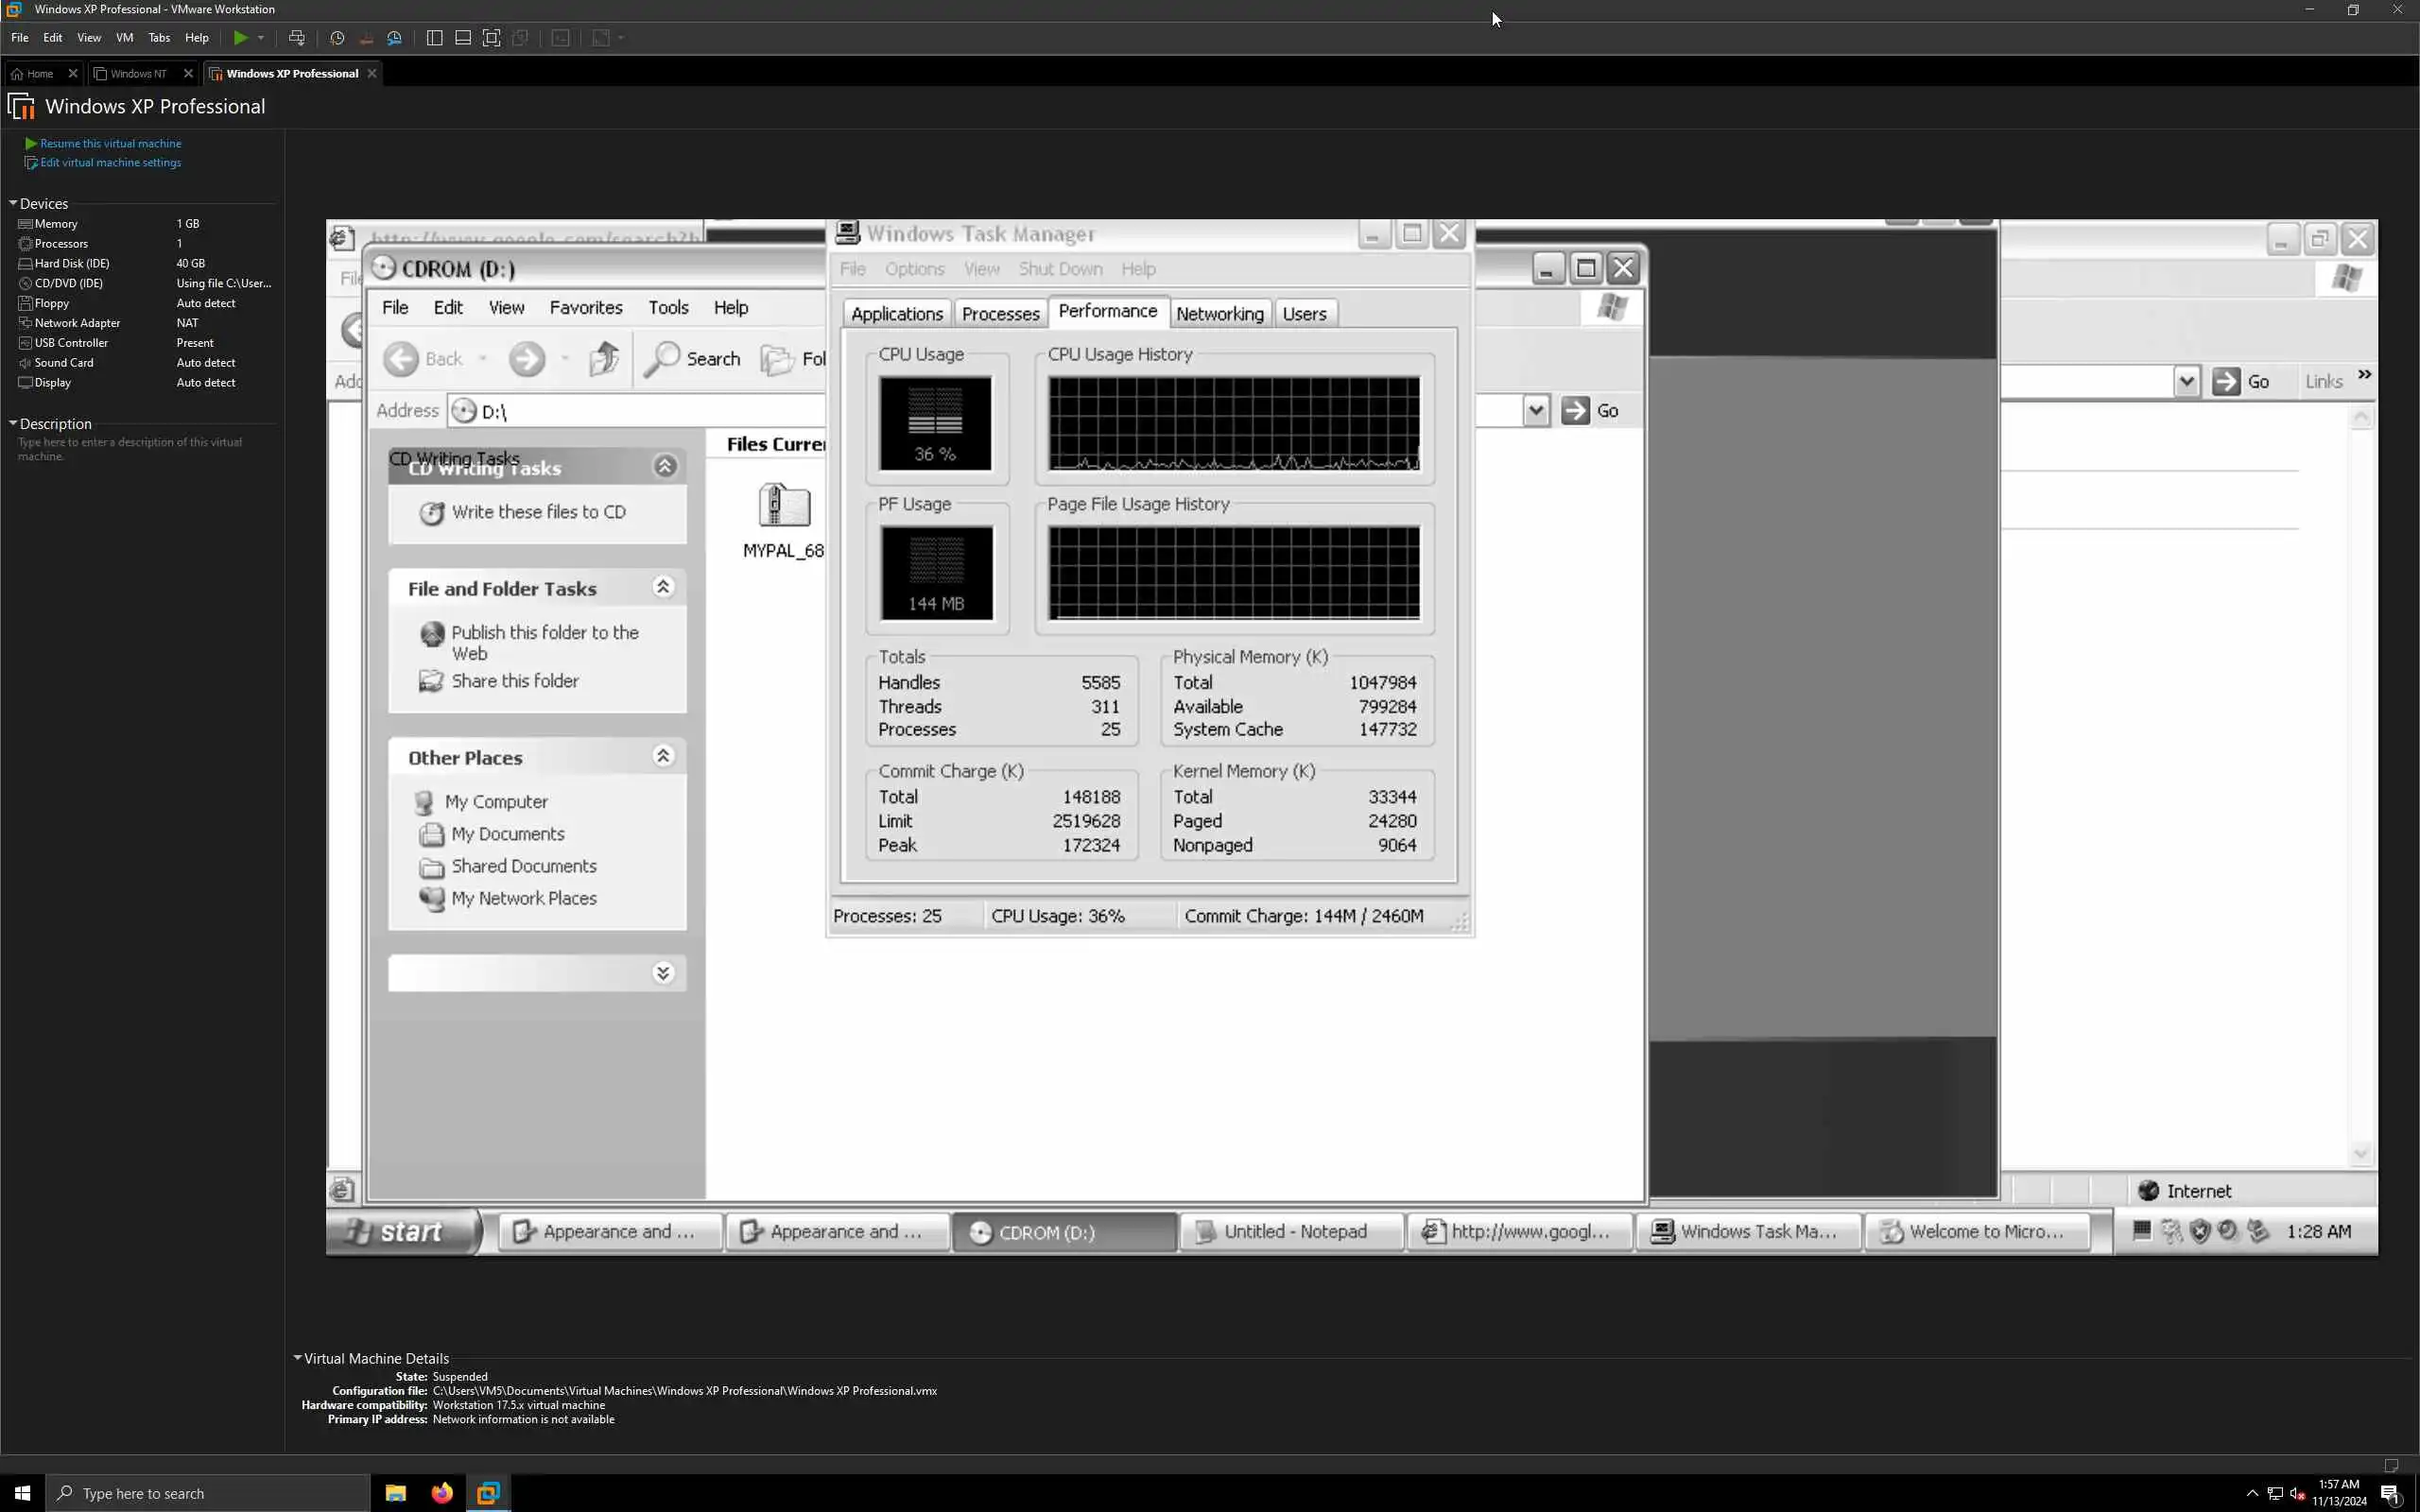
Task: Click the green Power On play button
Action: [240, 38]
